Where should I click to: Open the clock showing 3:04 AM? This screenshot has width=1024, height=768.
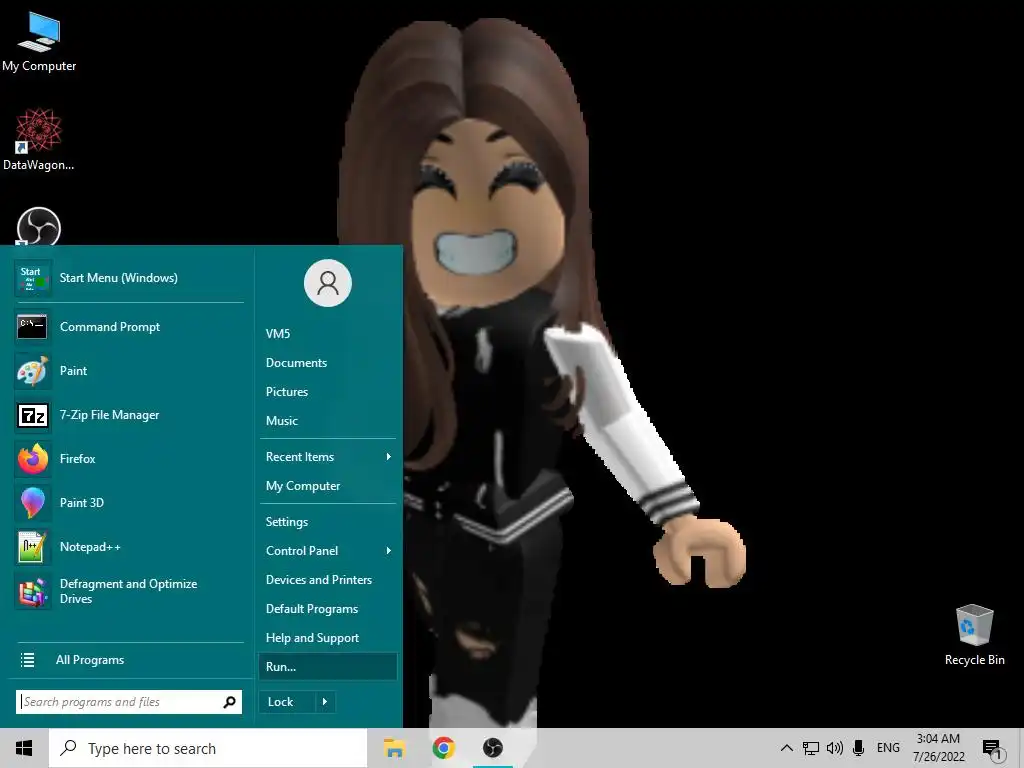coord(938,748)
